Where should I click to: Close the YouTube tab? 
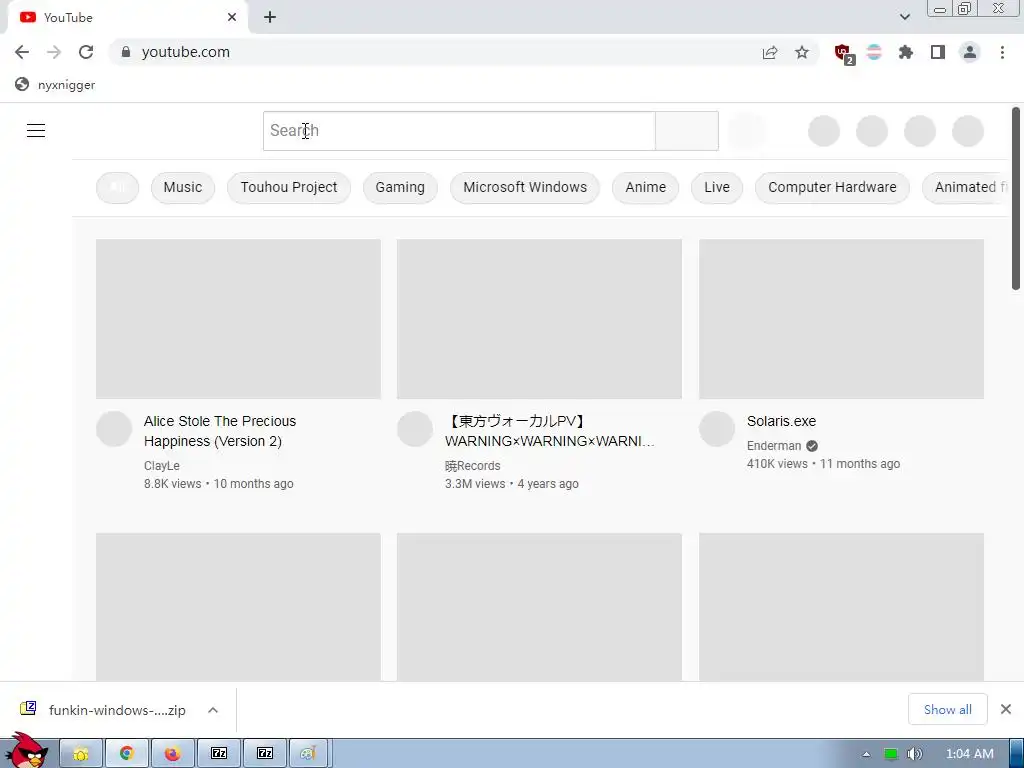tap(232, 18)
